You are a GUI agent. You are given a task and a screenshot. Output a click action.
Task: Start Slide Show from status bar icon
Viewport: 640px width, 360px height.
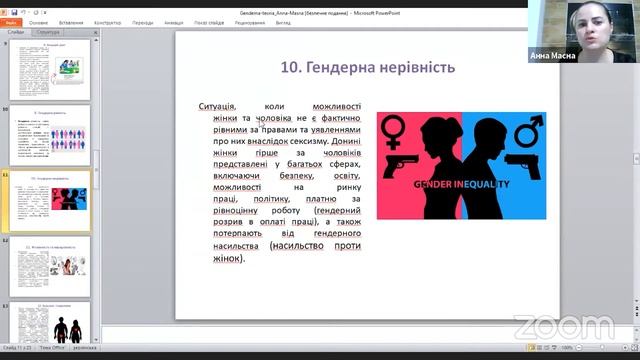pyautogui.click(x=554, y=348)
